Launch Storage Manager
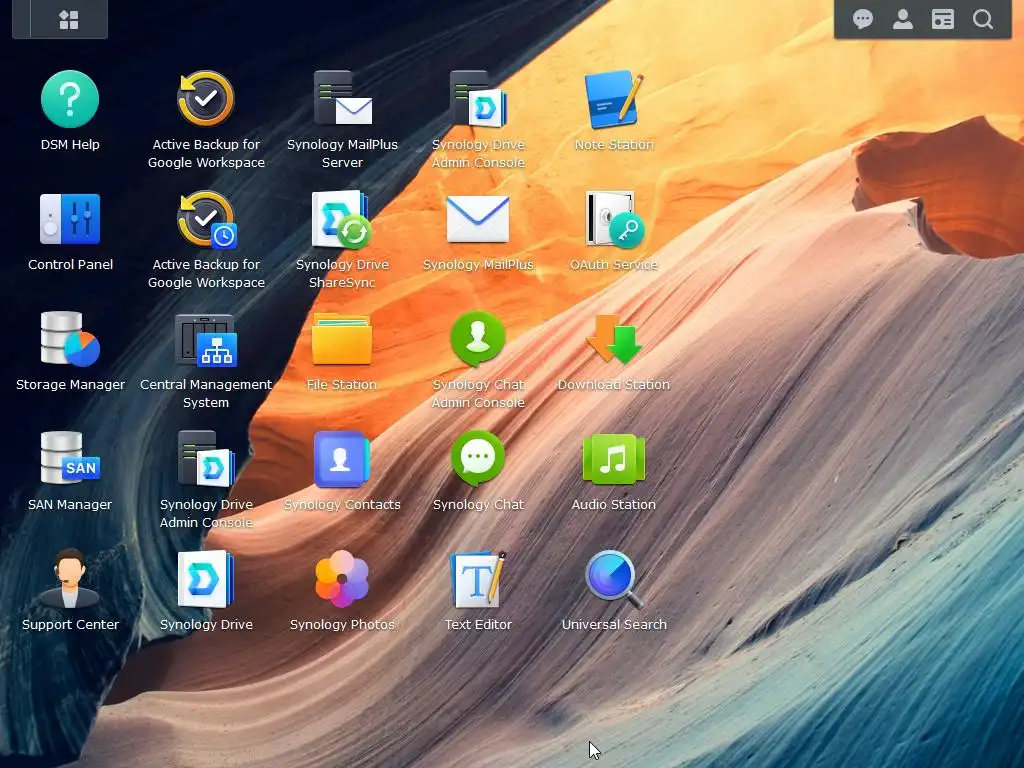This screenshot has width=1024, height=768. coord(70,338)
